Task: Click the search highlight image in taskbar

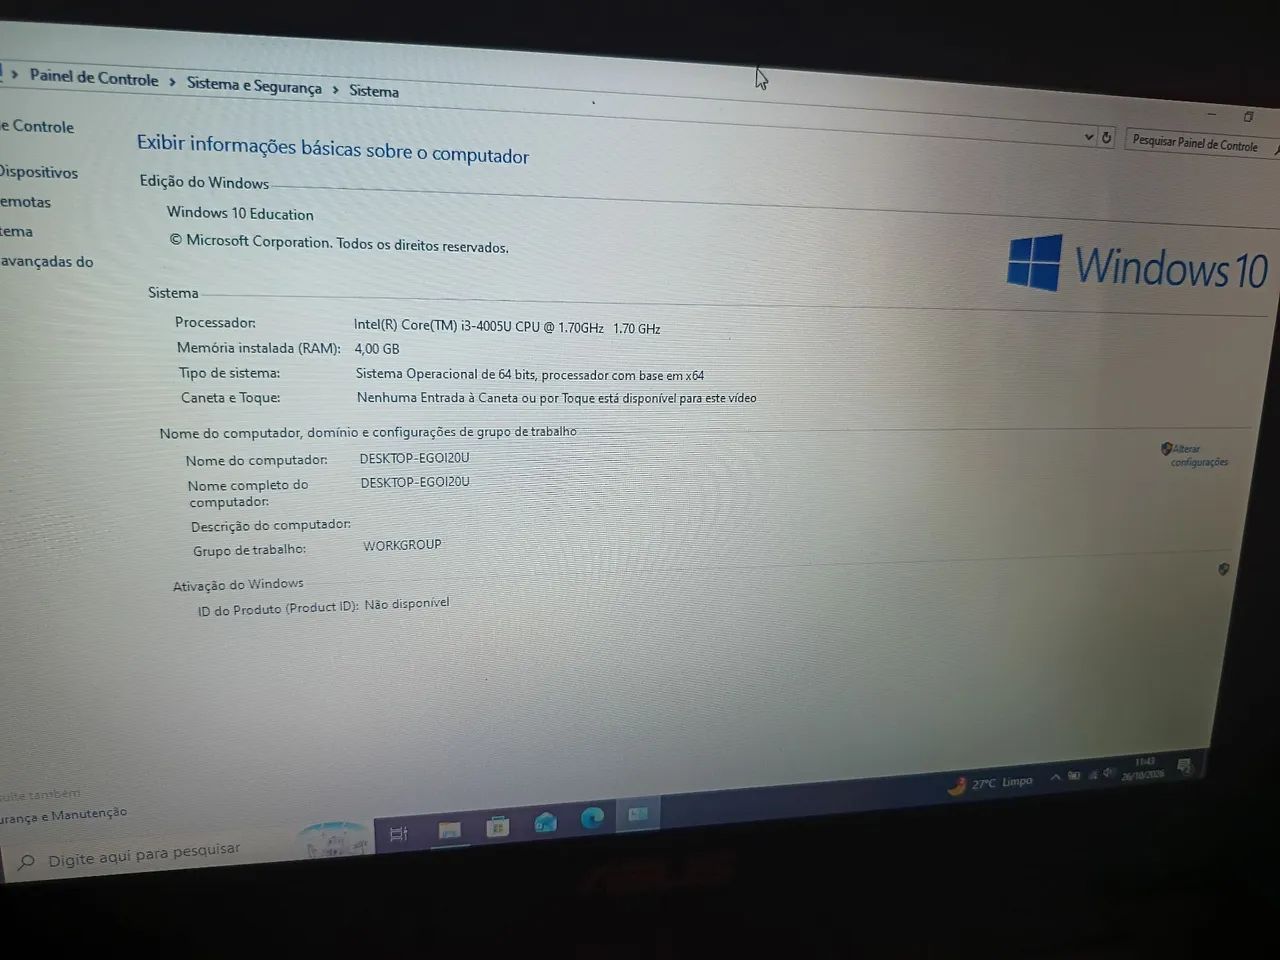Action: coord(335,838)
